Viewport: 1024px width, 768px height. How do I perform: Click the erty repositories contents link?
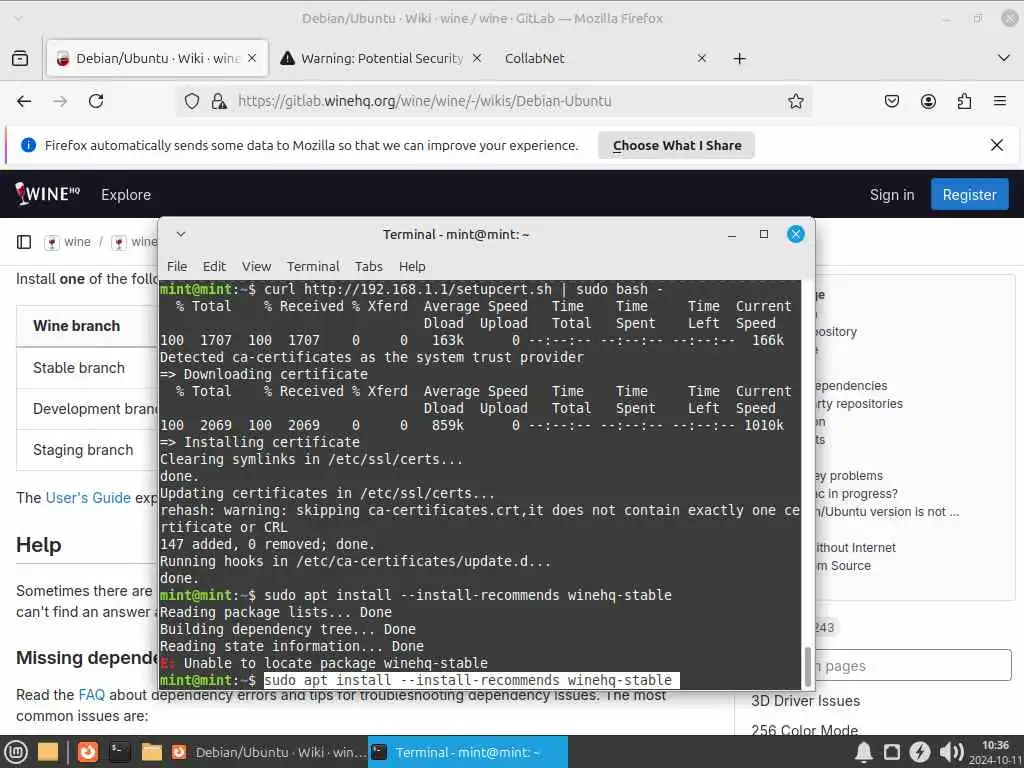pyautogui.click(x=859, y=404)
